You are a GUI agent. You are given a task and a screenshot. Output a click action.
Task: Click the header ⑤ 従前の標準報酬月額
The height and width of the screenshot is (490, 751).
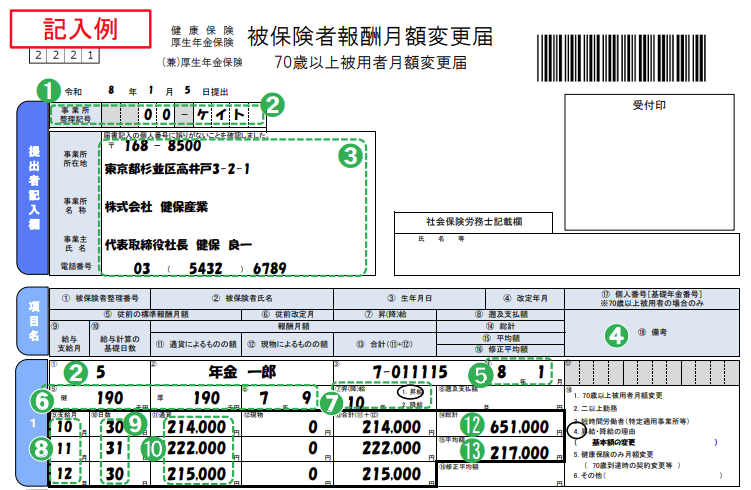pos(146,315)
